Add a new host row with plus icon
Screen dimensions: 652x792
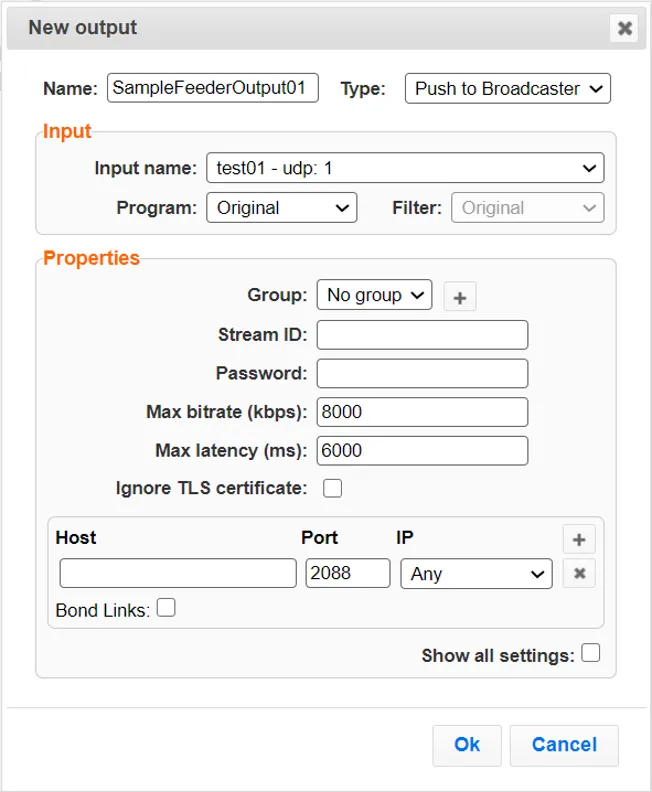click(578, 540)
